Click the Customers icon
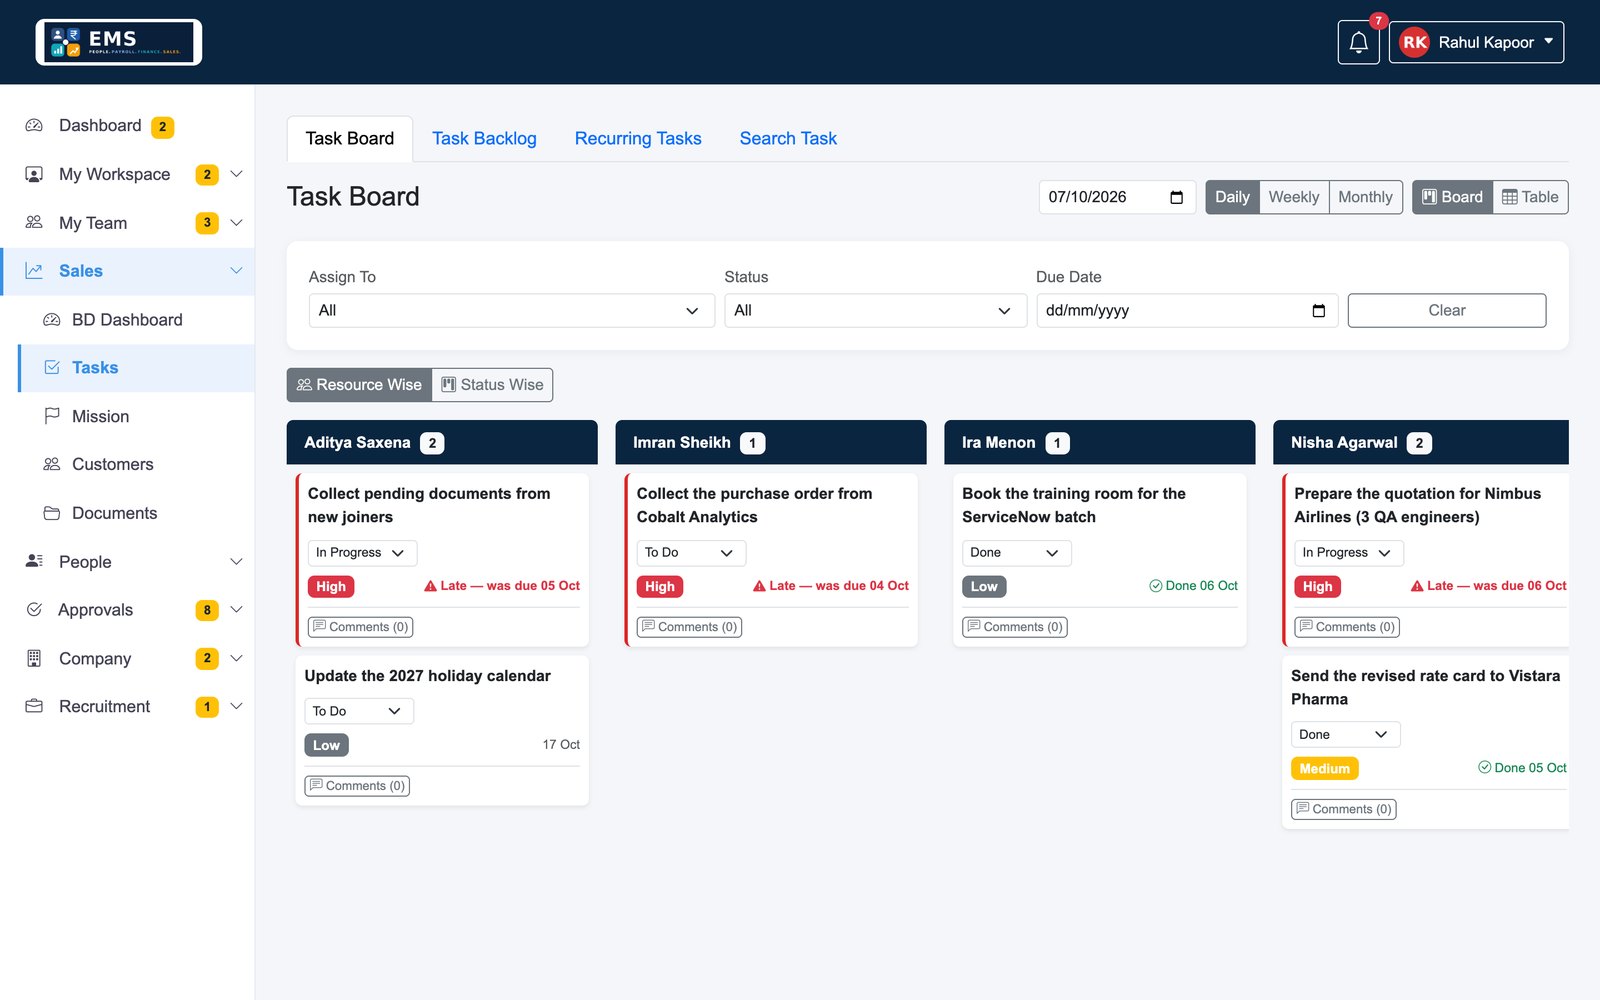 [x=52, y=464]
